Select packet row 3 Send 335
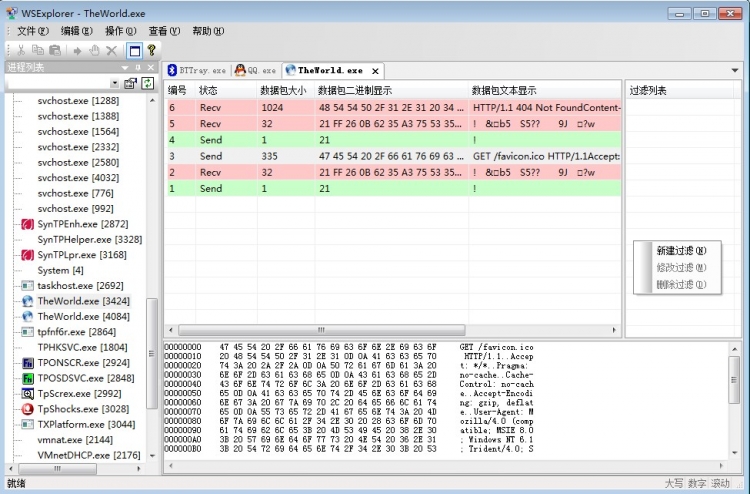Image resolution: width=750 pixels, height=494 pixels. point(393,156)
